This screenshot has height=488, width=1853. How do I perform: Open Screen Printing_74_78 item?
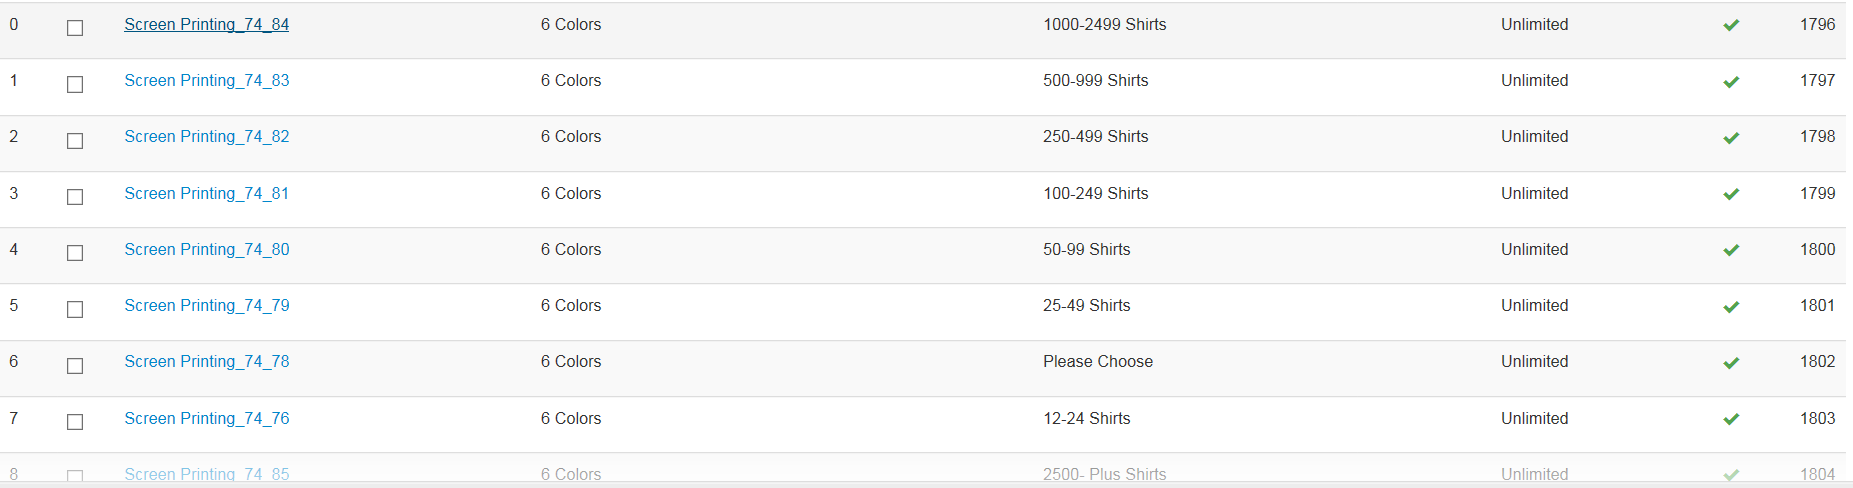point(206,361)
